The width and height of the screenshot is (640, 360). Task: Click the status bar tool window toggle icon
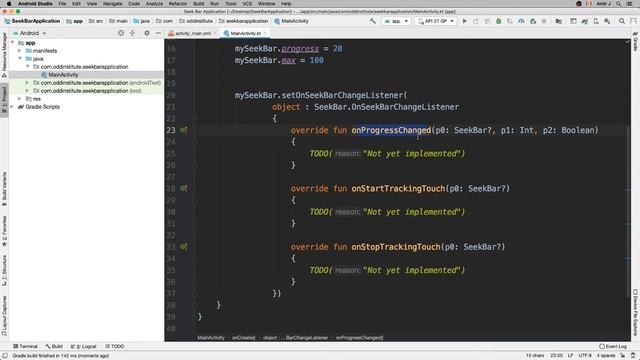[4, 356]
